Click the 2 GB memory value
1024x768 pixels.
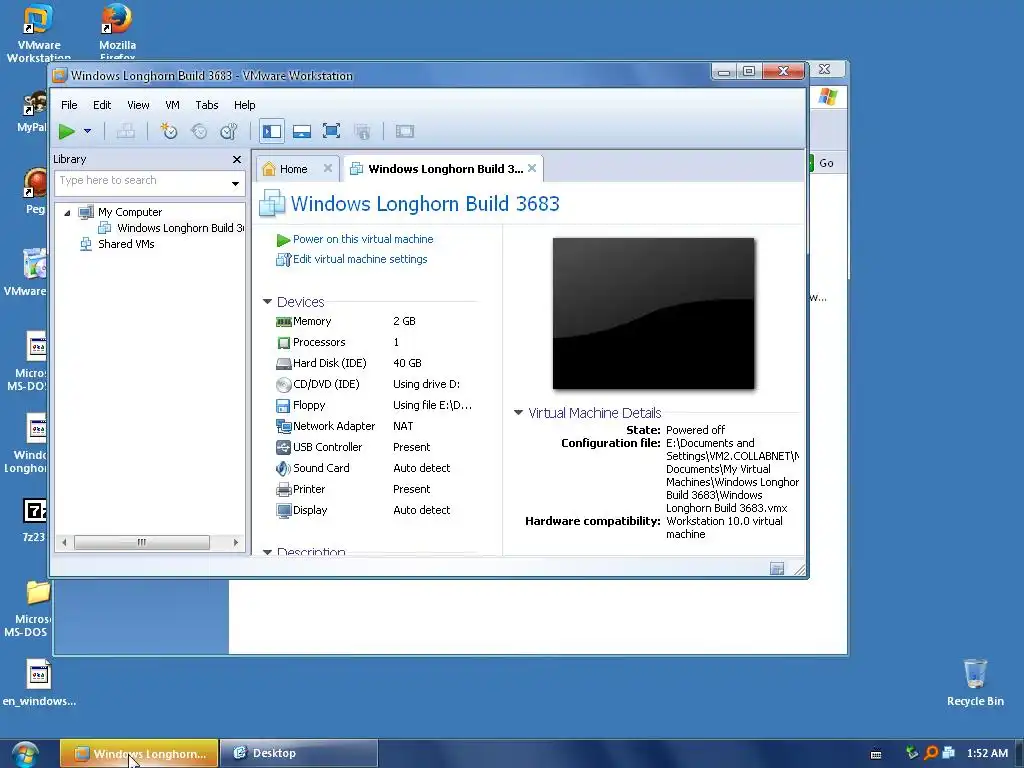(404, 321)
